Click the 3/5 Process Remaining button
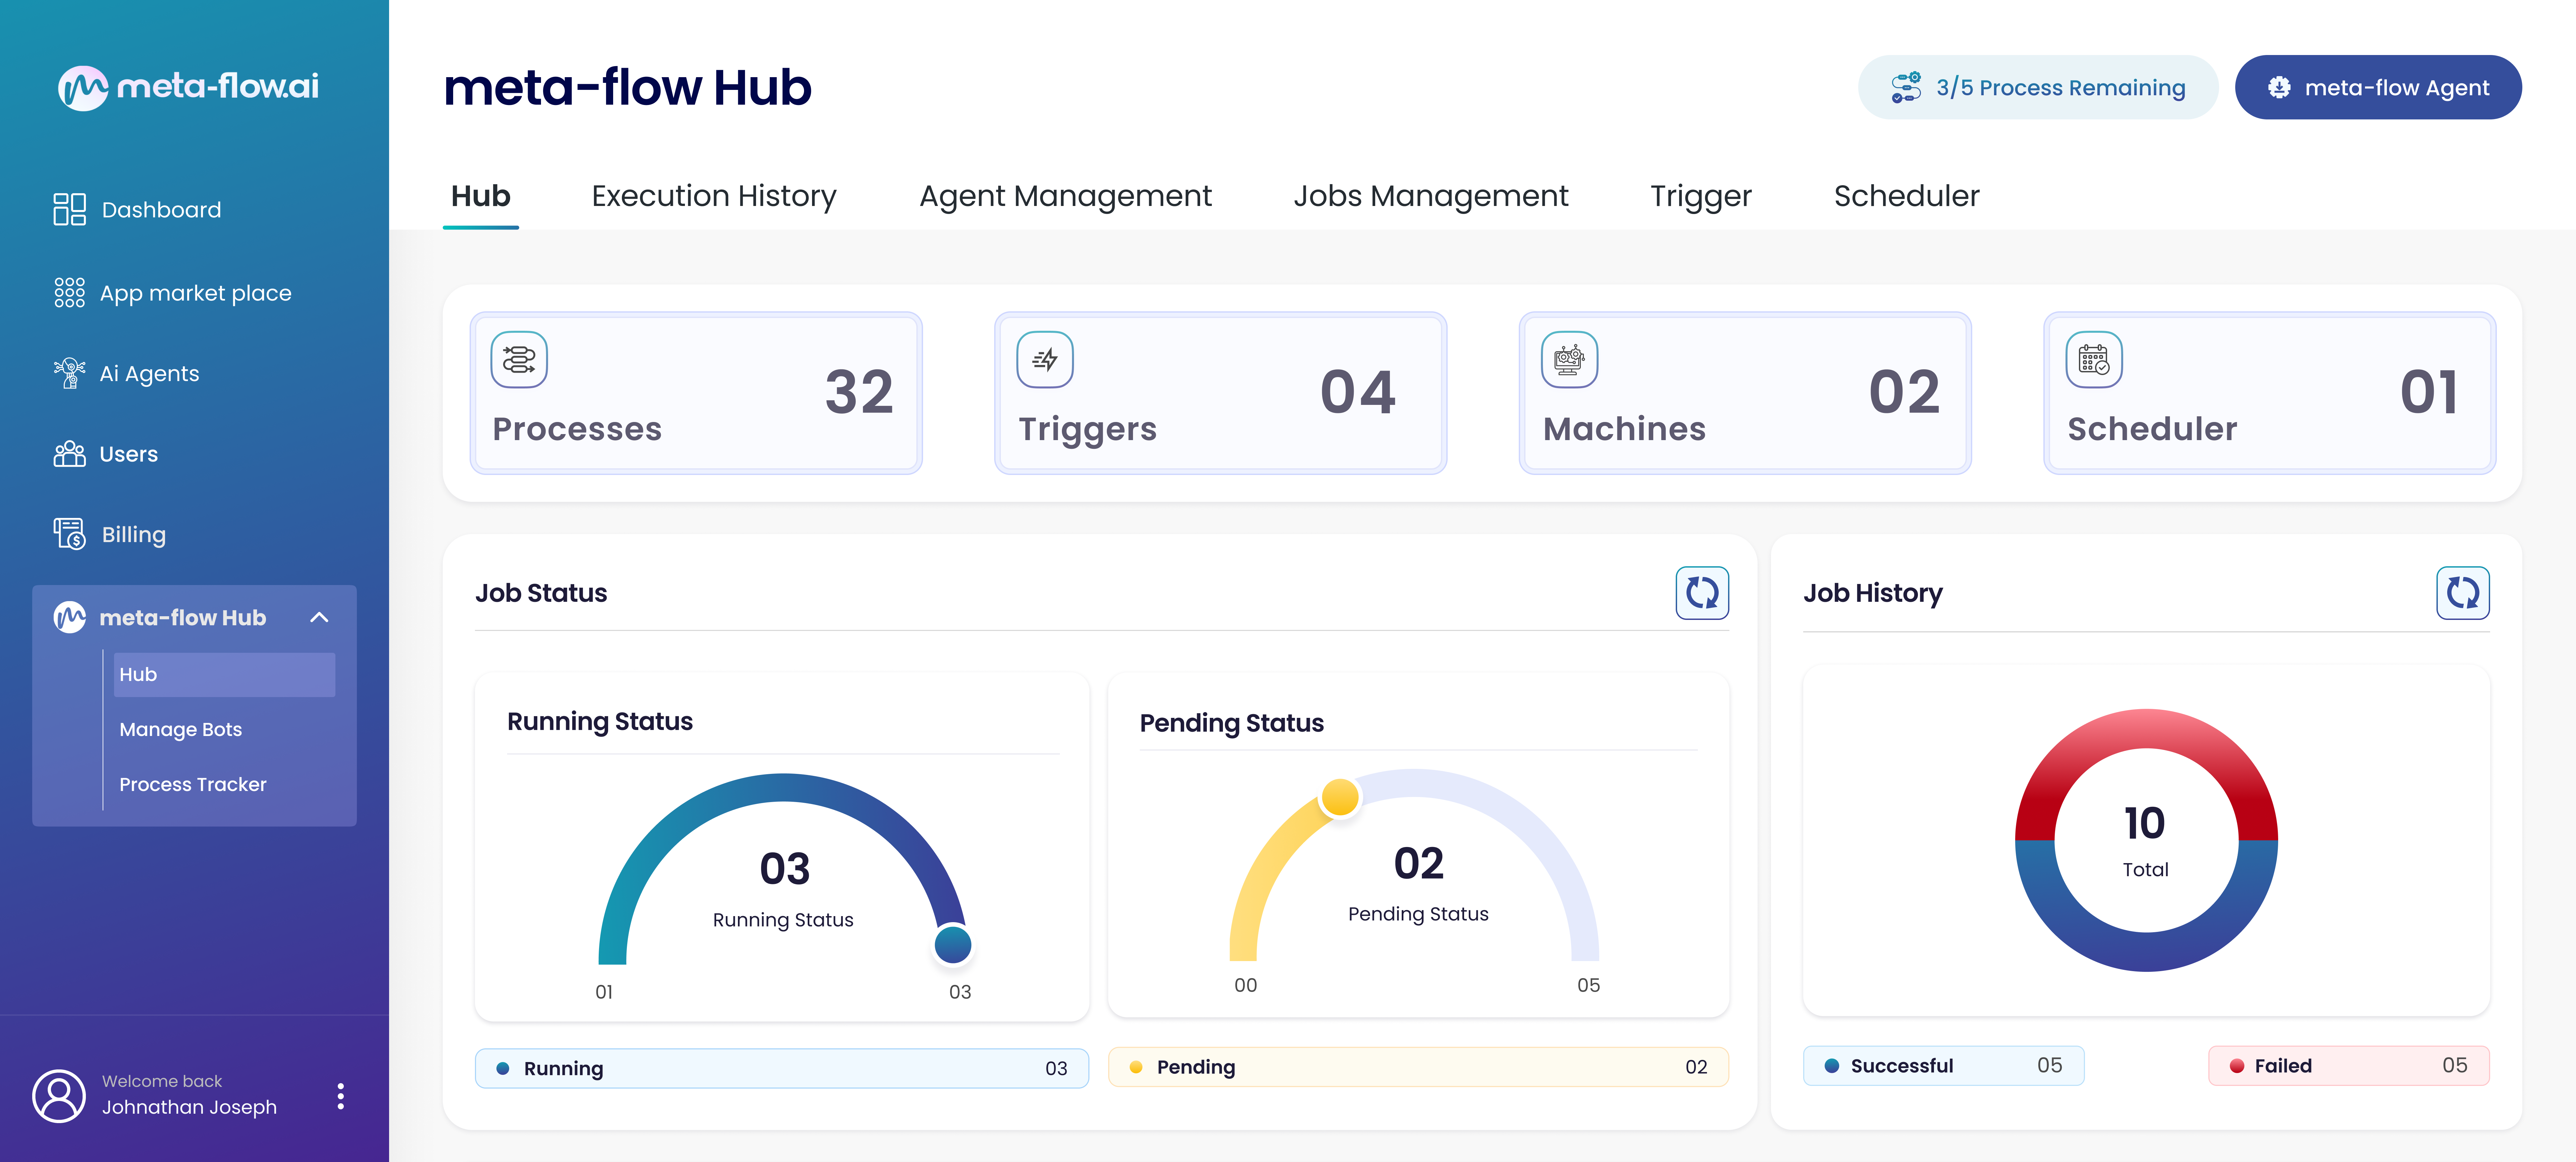 coord(2038,88)
